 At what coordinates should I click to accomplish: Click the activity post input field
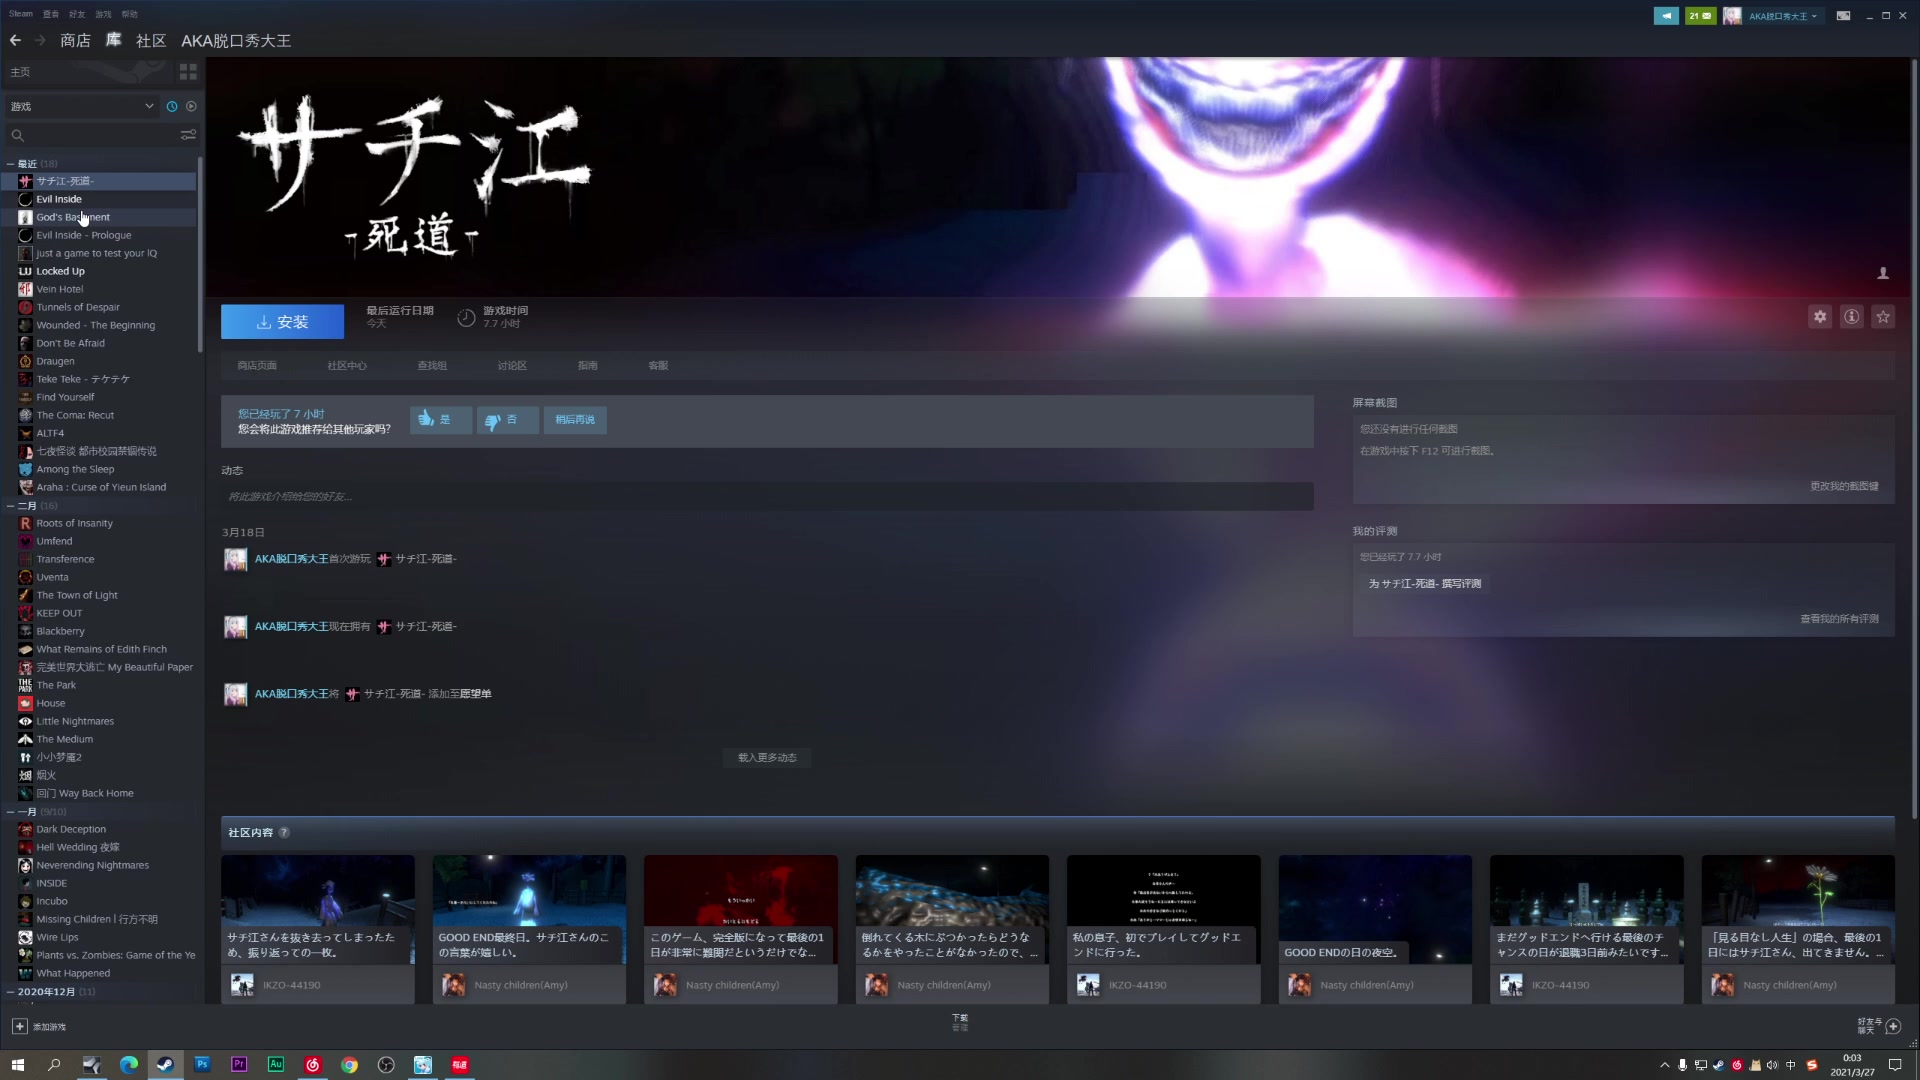pyautogui.click(x=767, y=497)
